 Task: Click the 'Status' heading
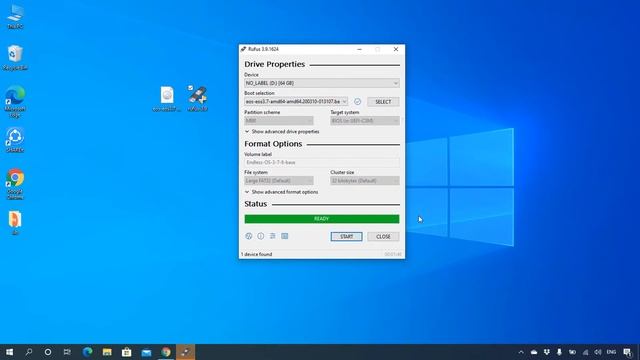[x=256, y=204]
